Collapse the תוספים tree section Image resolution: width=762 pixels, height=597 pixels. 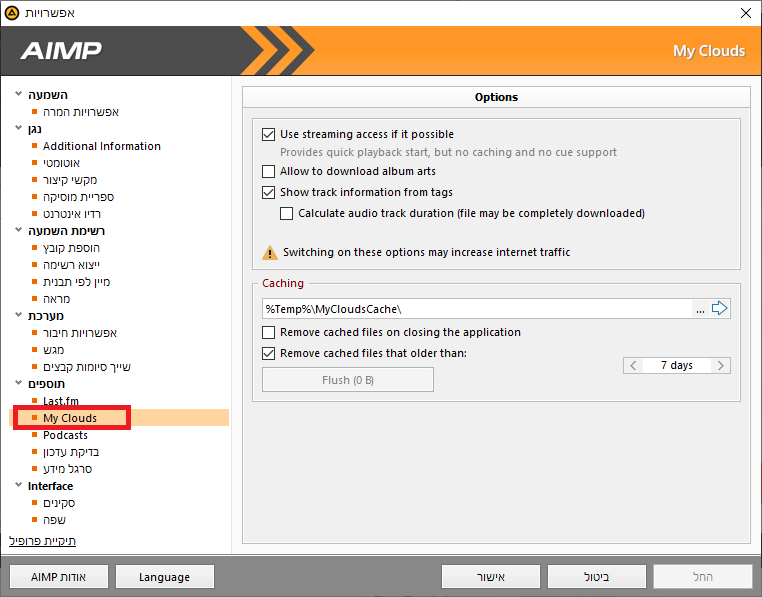(x=18, y=383)
